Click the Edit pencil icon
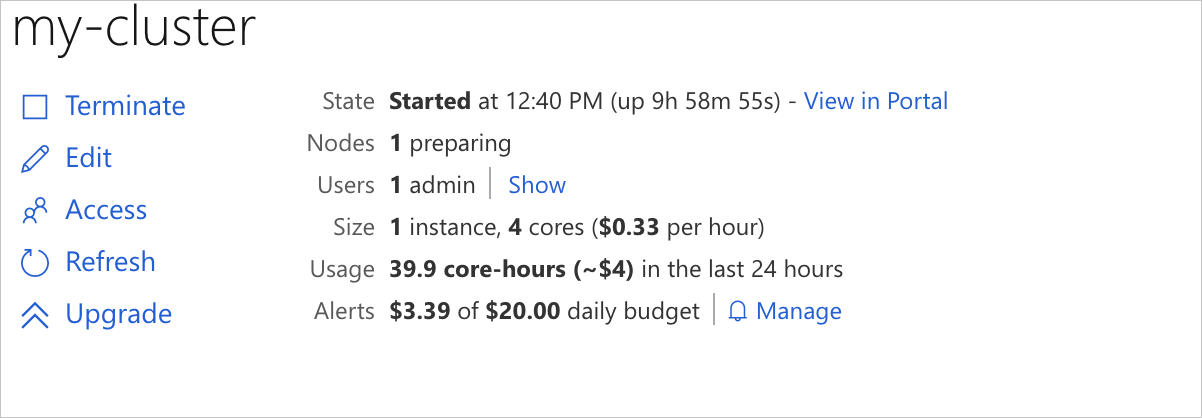 click(35, 159)
